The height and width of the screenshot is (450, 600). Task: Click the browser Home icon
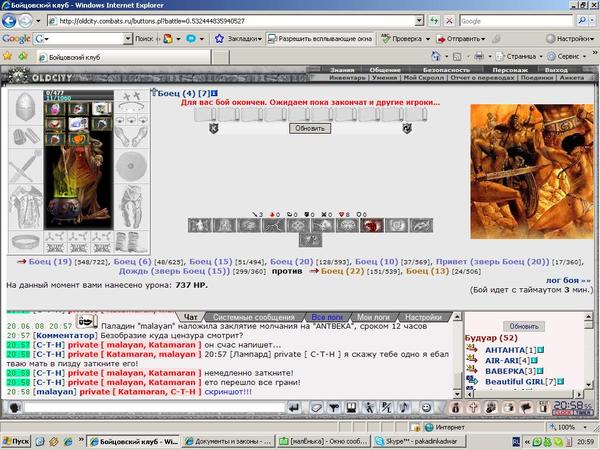click(x=436, y=56)
